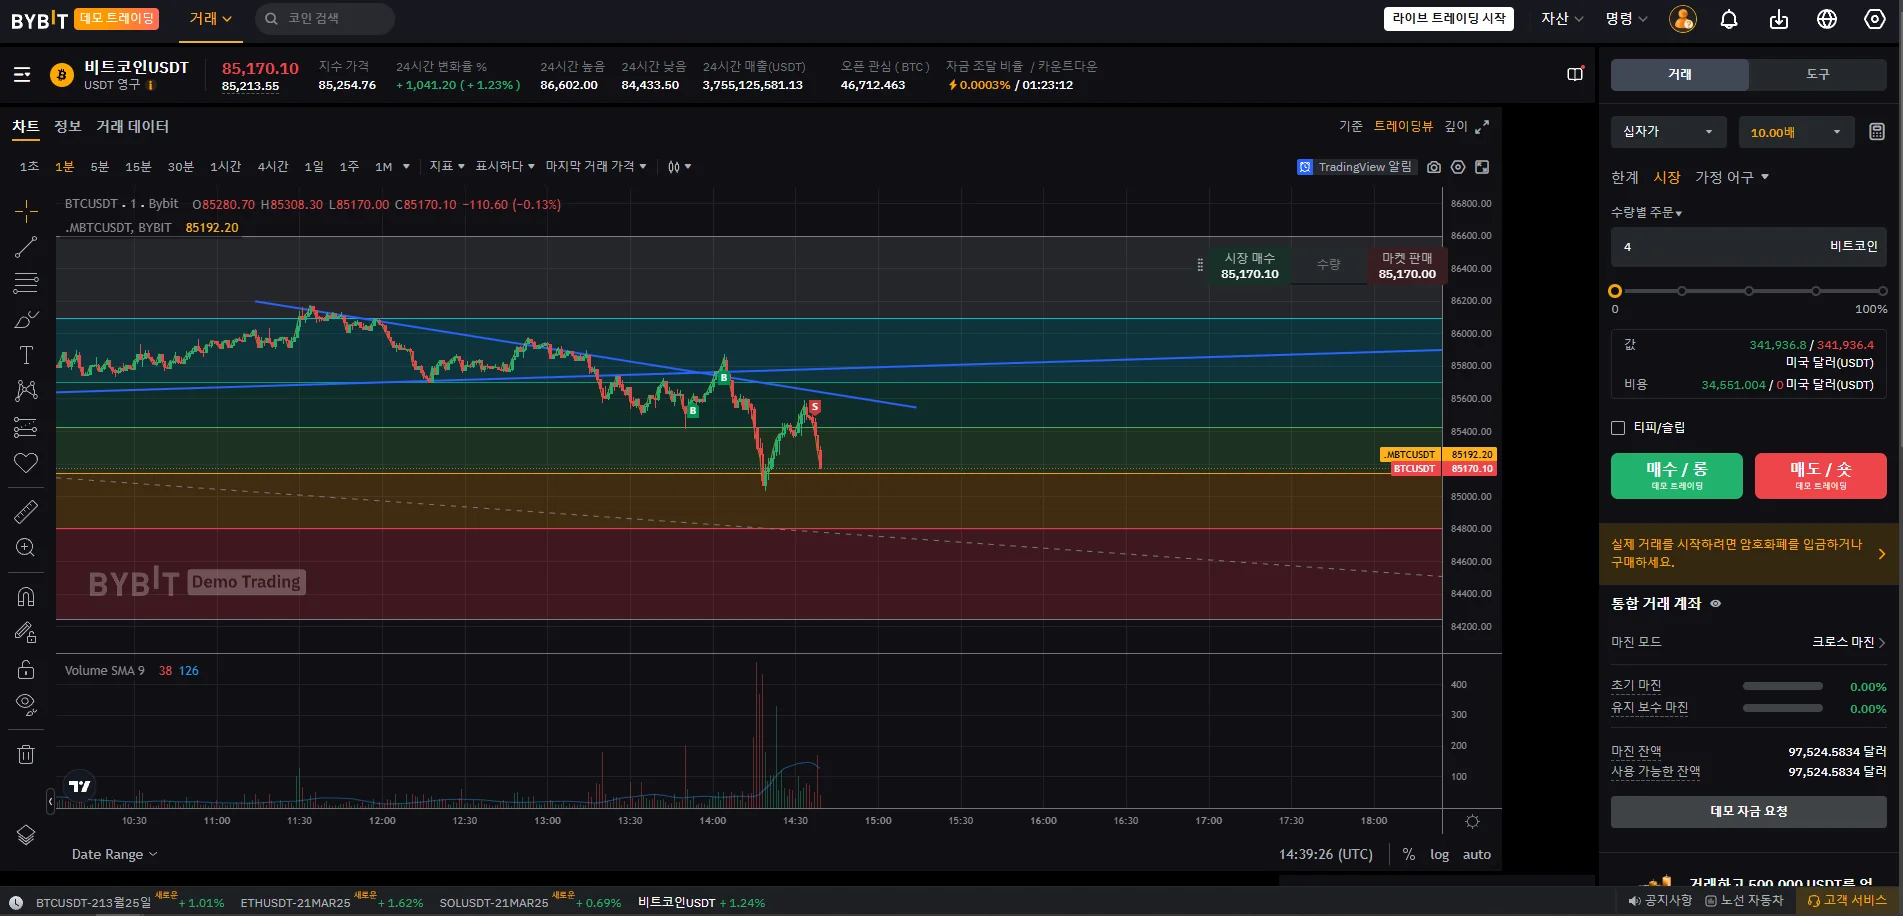Select the crosshair cursor tool
The width and height of the screenshot is (1903, 916).
click(26, 210)
